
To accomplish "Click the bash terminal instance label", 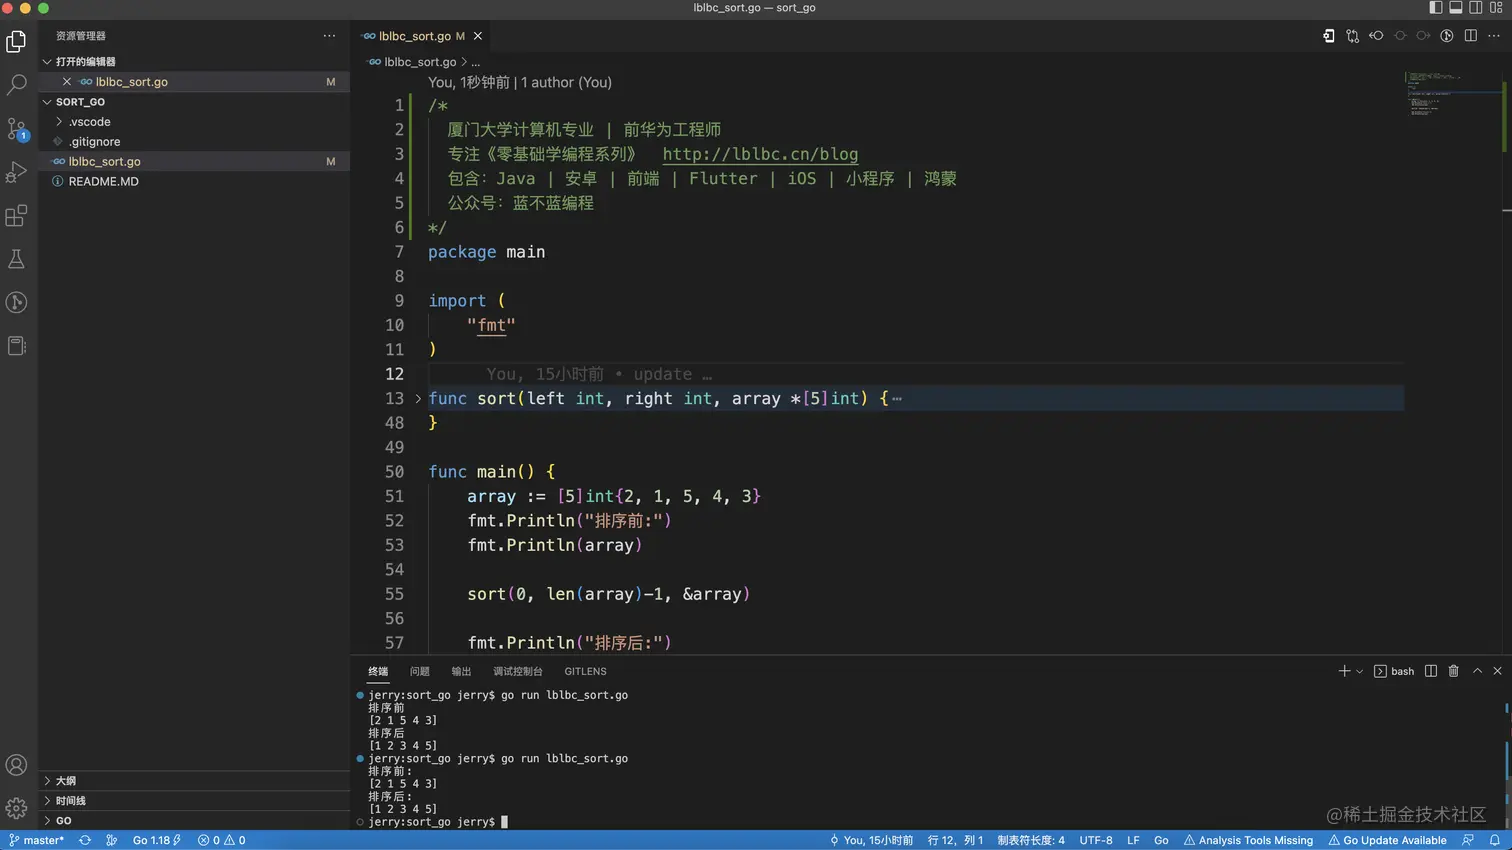I will (x=1394, y=671).
